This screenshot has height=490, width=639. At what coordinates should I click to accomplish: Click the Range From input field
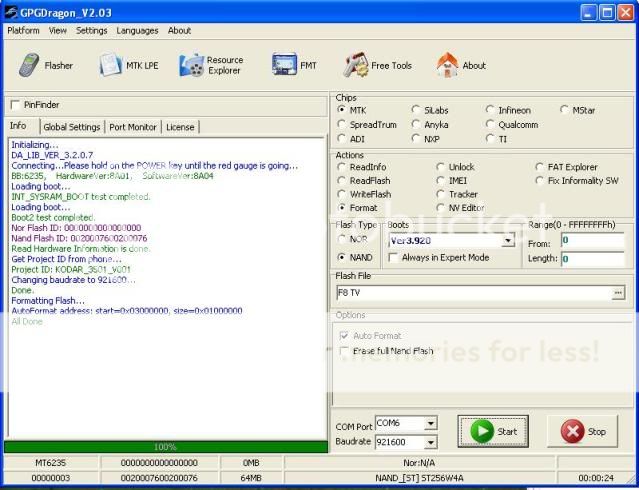[593, 241]
